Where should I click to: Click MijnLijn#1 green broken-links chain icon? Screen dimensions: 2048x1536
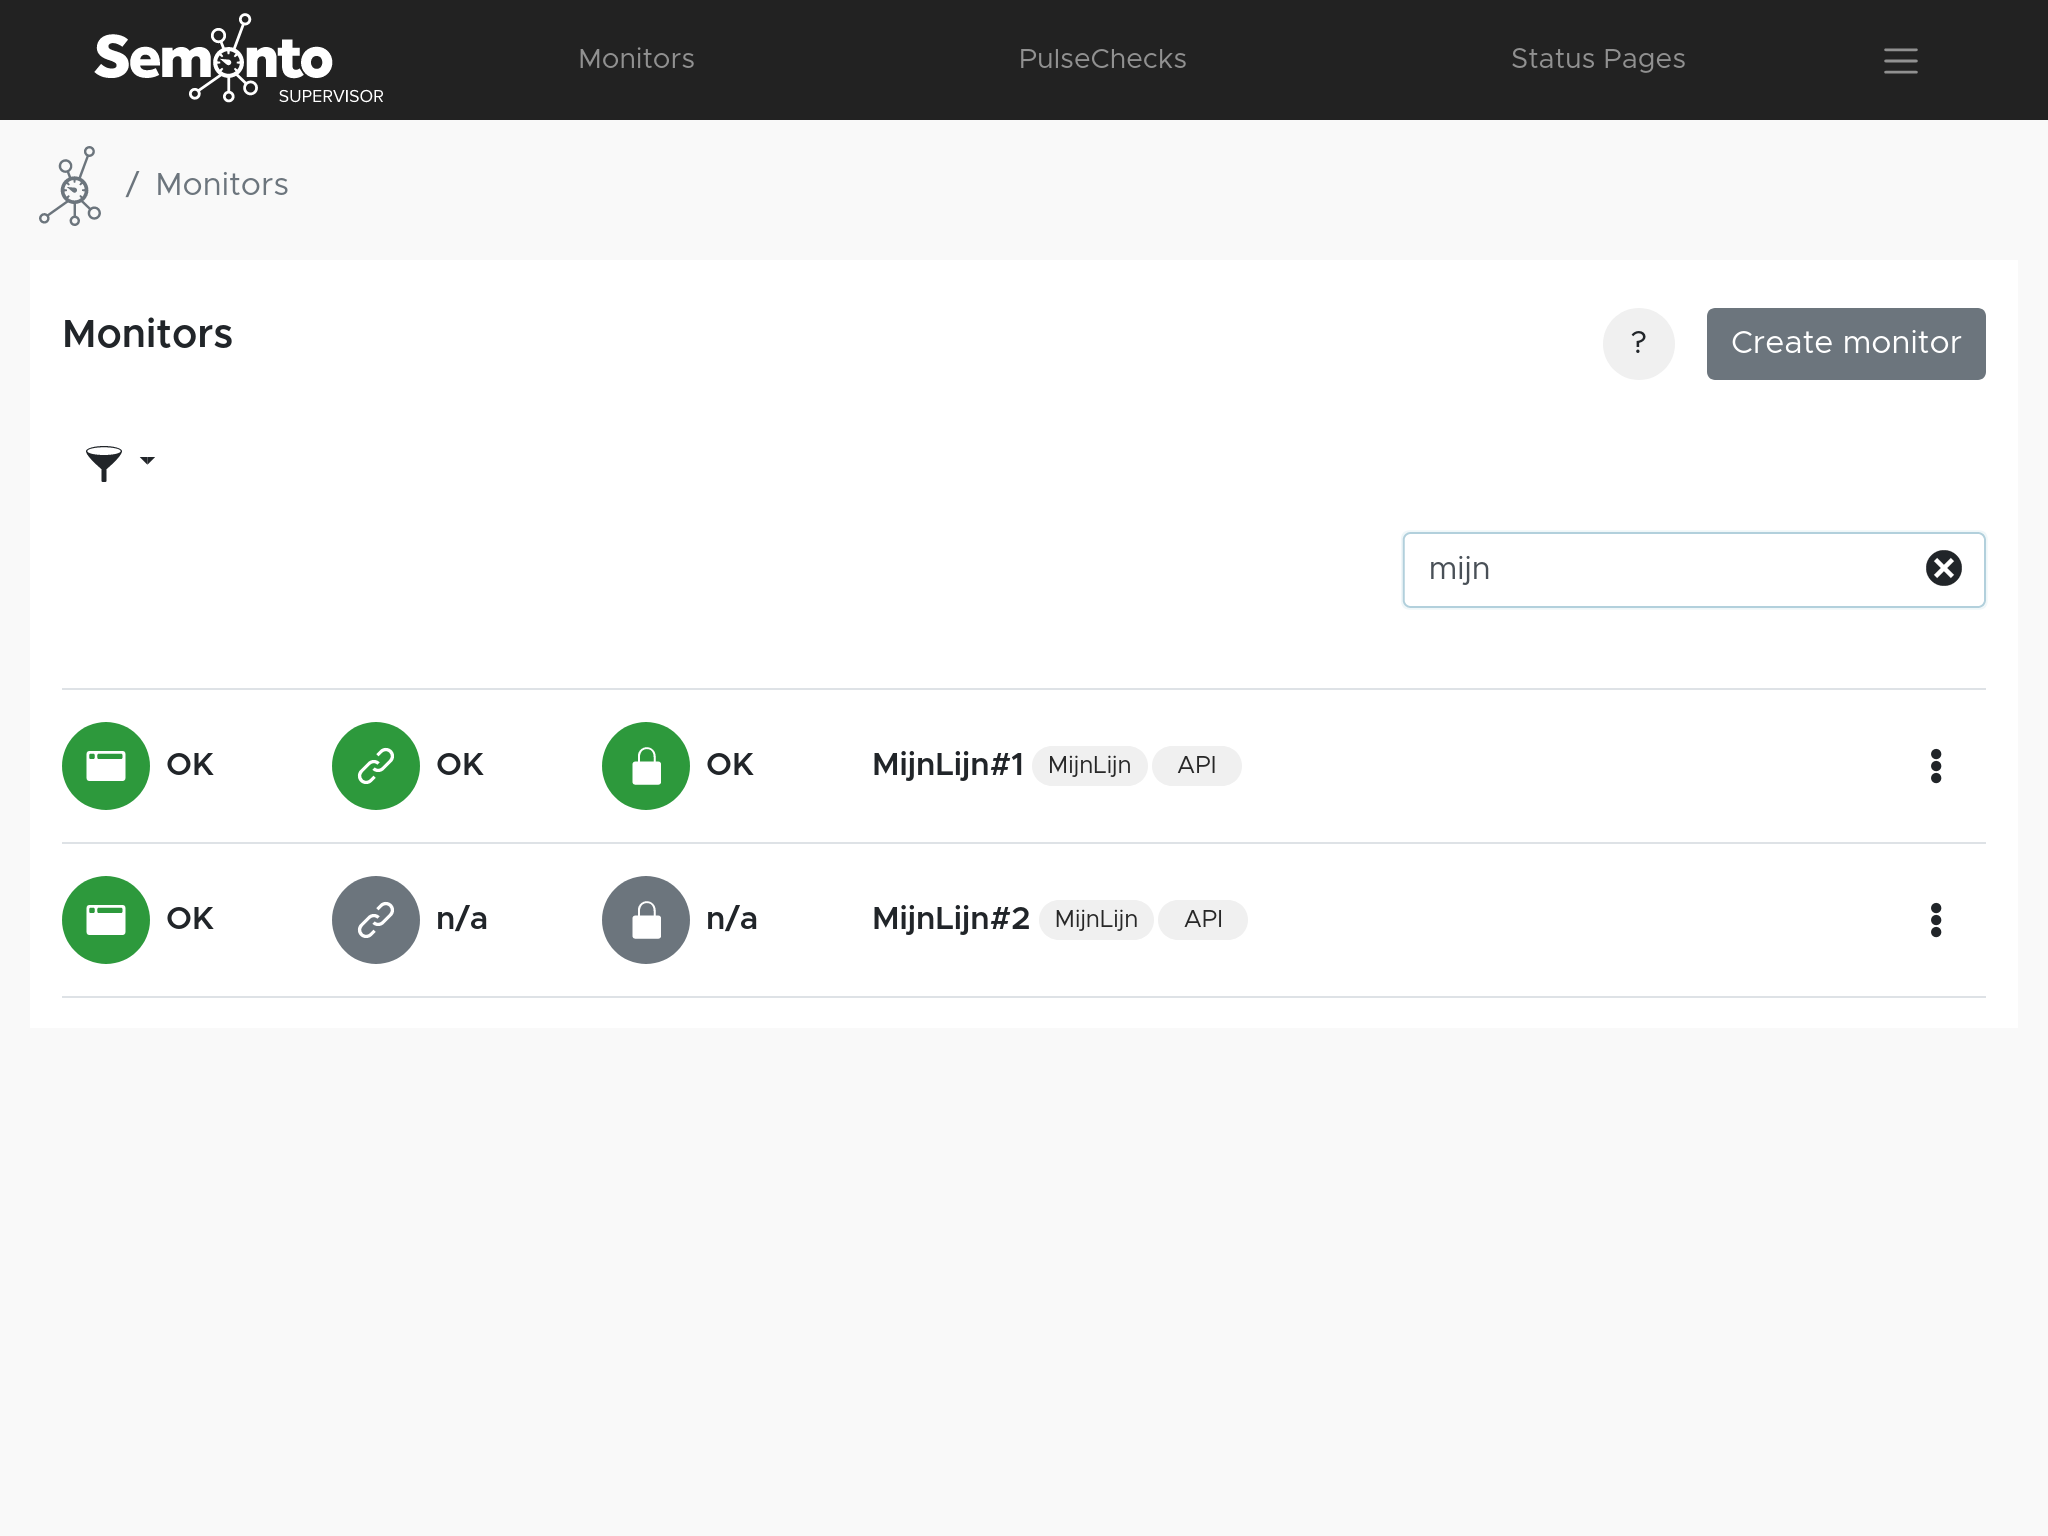pyautogui.click(x=376, y=766)
